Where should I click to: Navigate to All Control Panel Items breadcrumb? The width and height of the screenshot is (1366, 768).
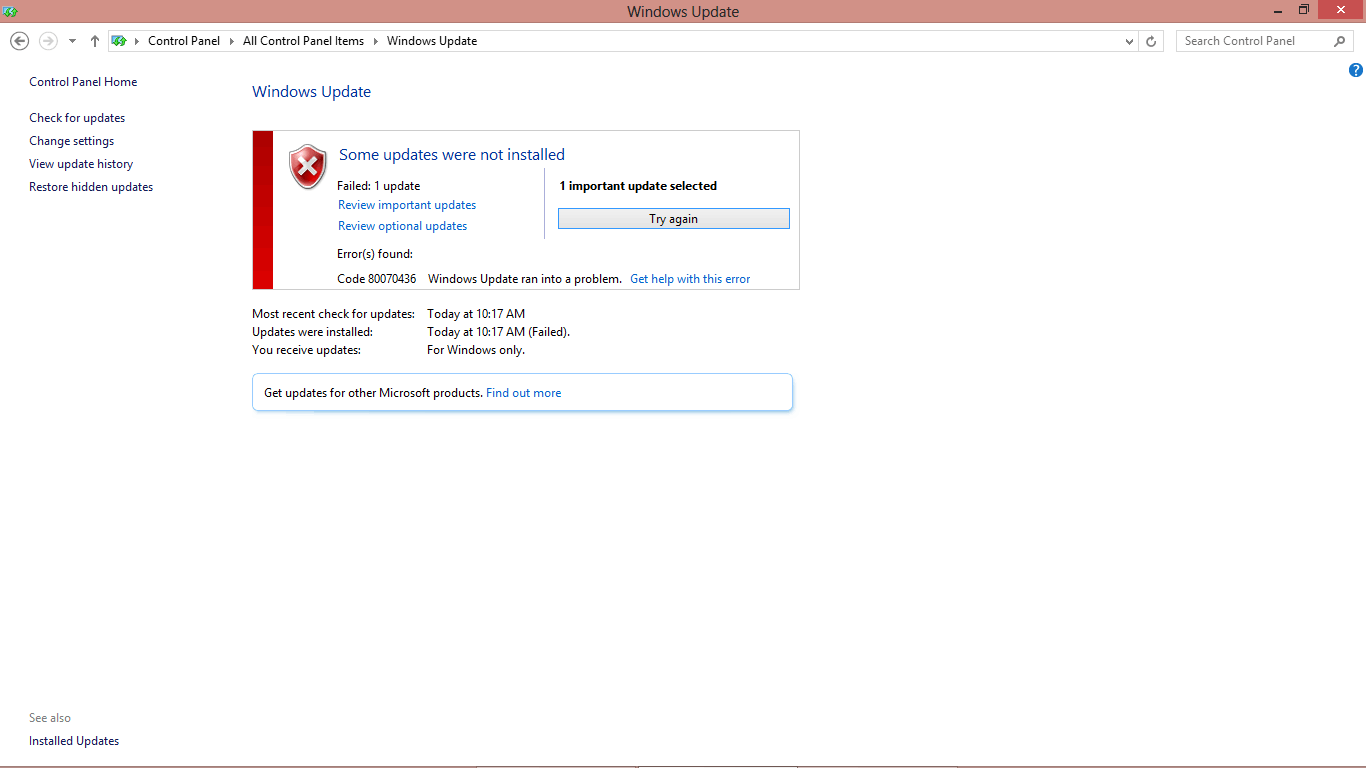pos(303,41)
